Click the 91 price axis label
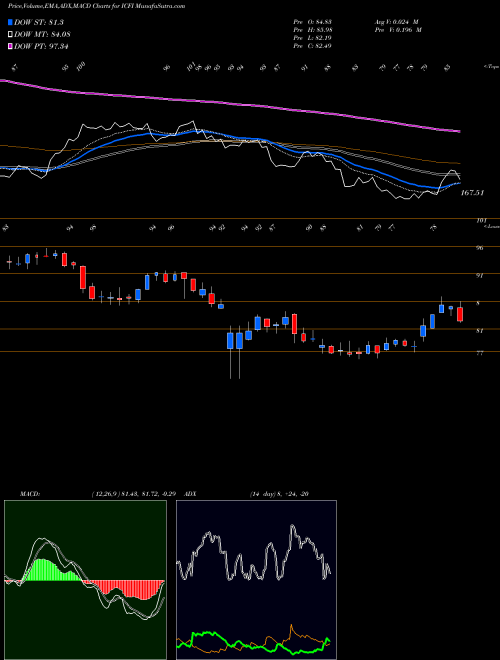 tap(479, 276)
